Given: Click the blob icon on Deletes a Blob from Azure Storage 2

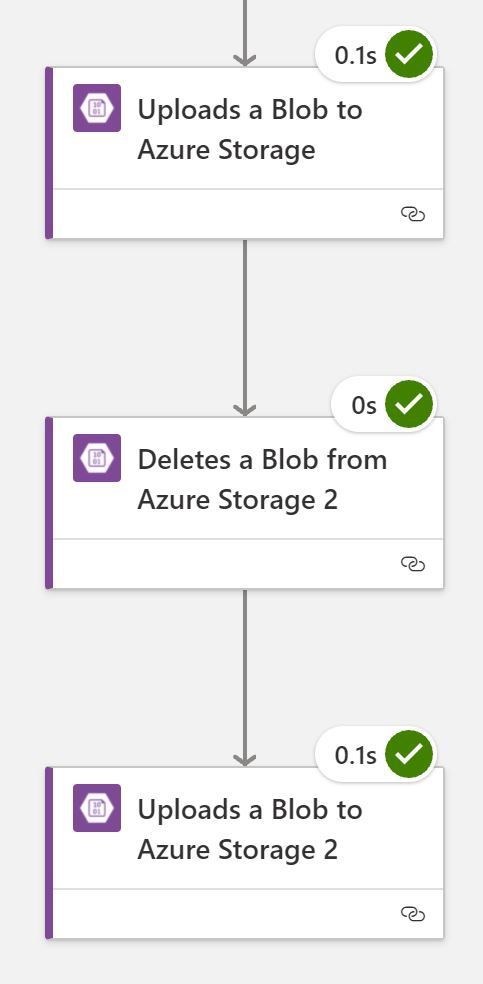Looking at the screenshot, I should pos(97,458).
